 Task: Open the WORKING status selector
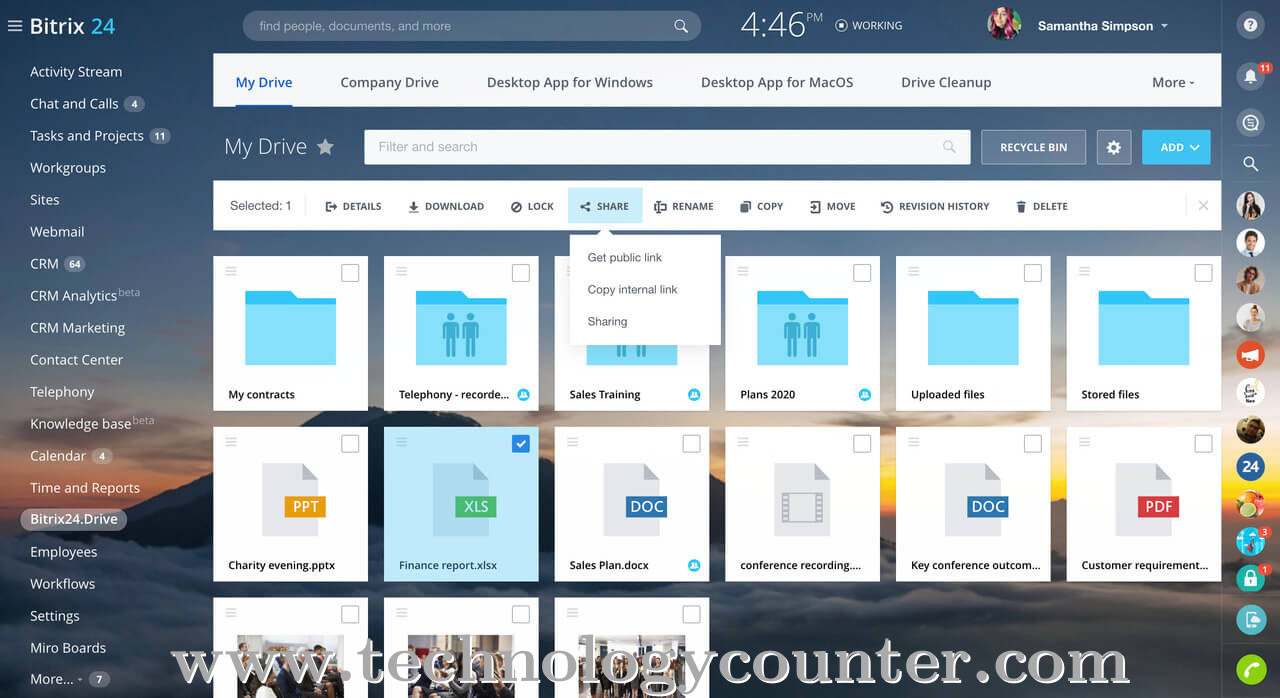pyautogui.click(x=869, y=25)
